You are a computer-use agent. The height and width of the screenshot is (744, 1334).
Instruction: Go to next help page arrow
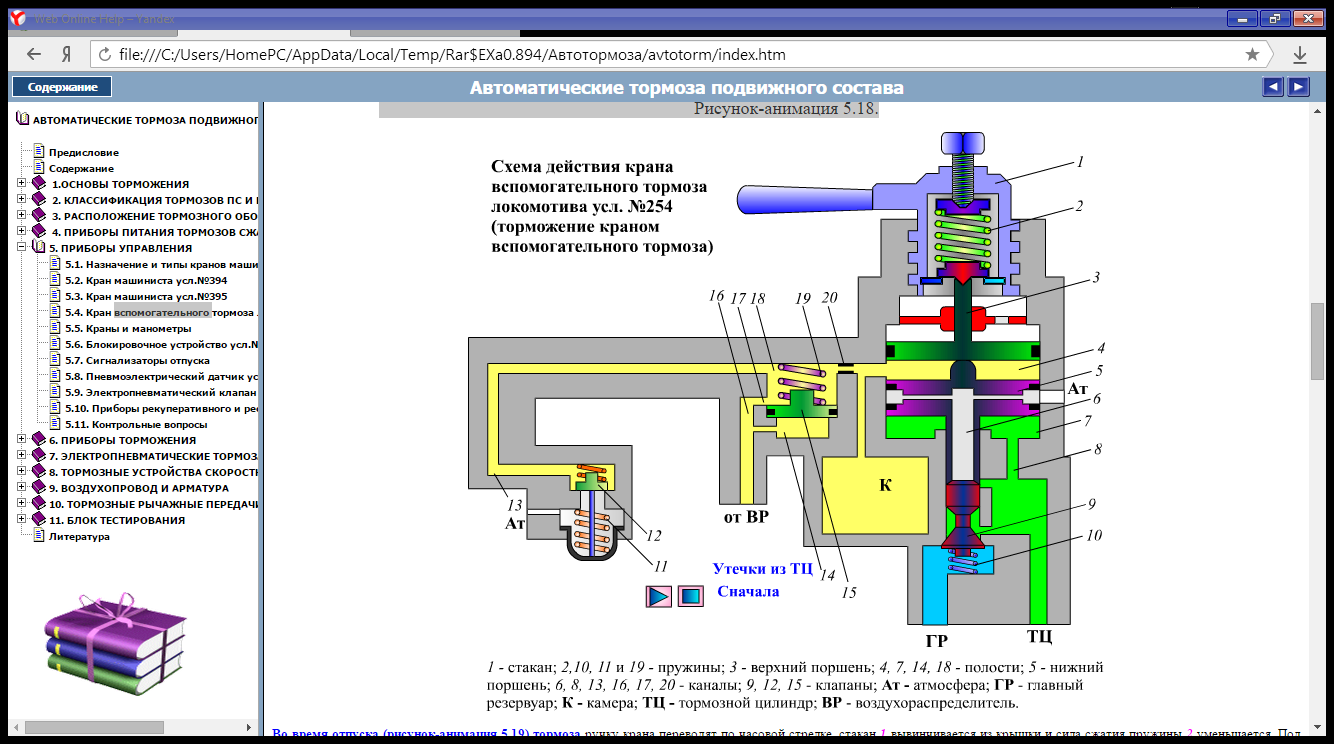[1298, 87]
